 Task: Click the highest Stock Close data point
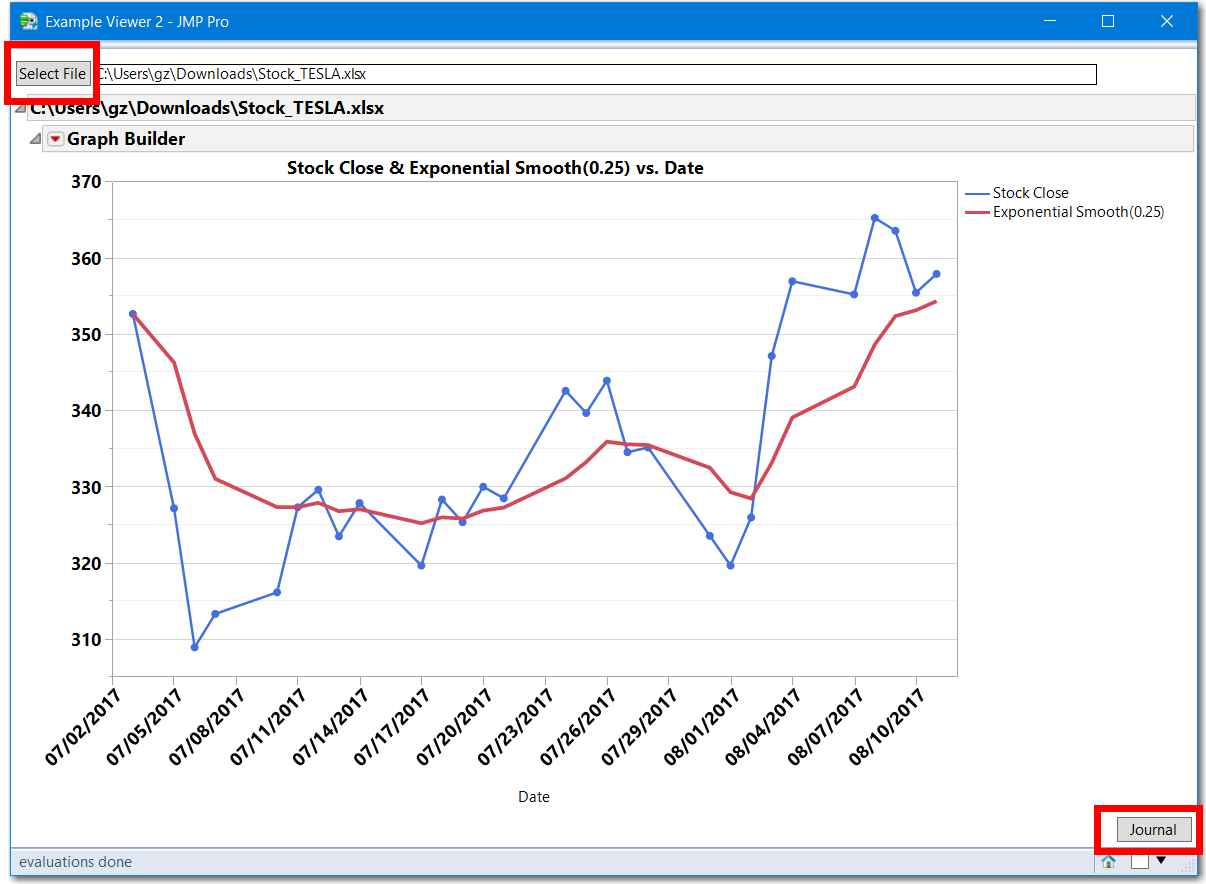pos(875,218)
